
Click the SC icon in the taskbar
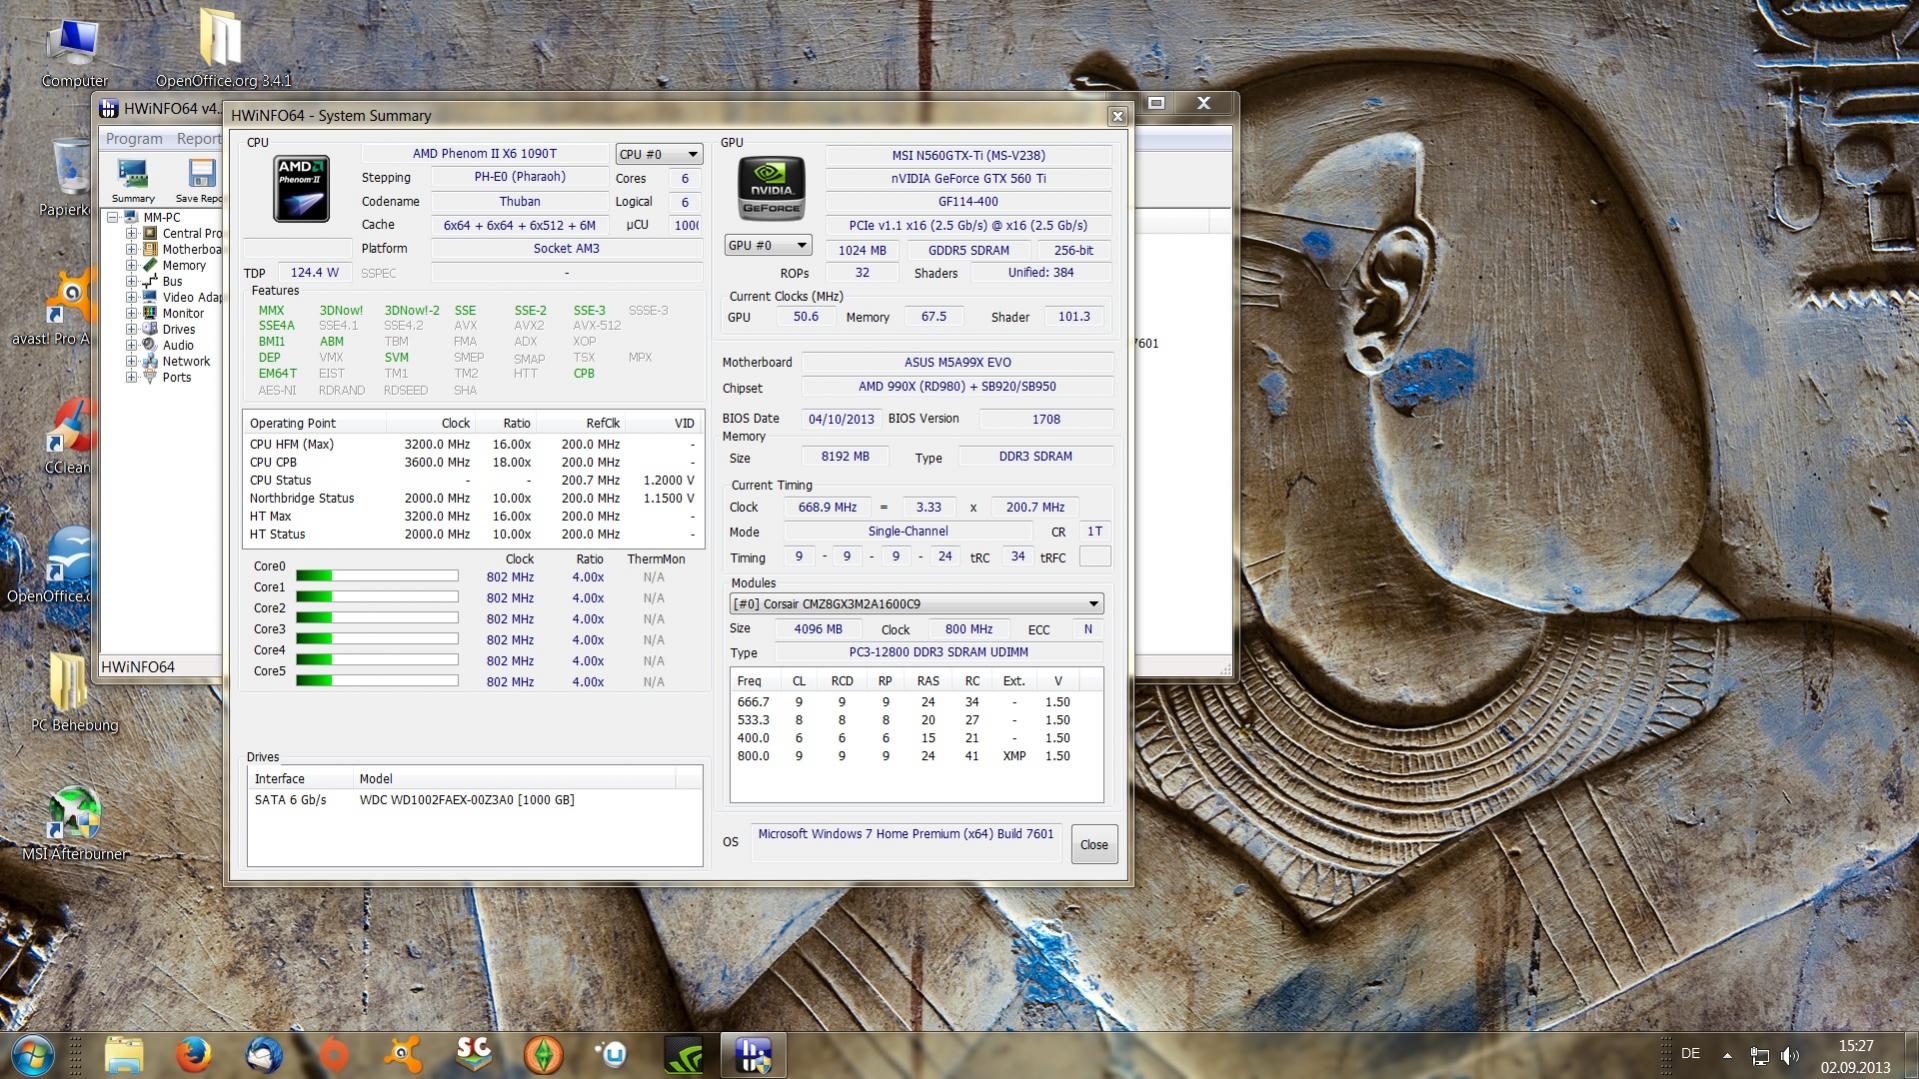point(473,1056)
